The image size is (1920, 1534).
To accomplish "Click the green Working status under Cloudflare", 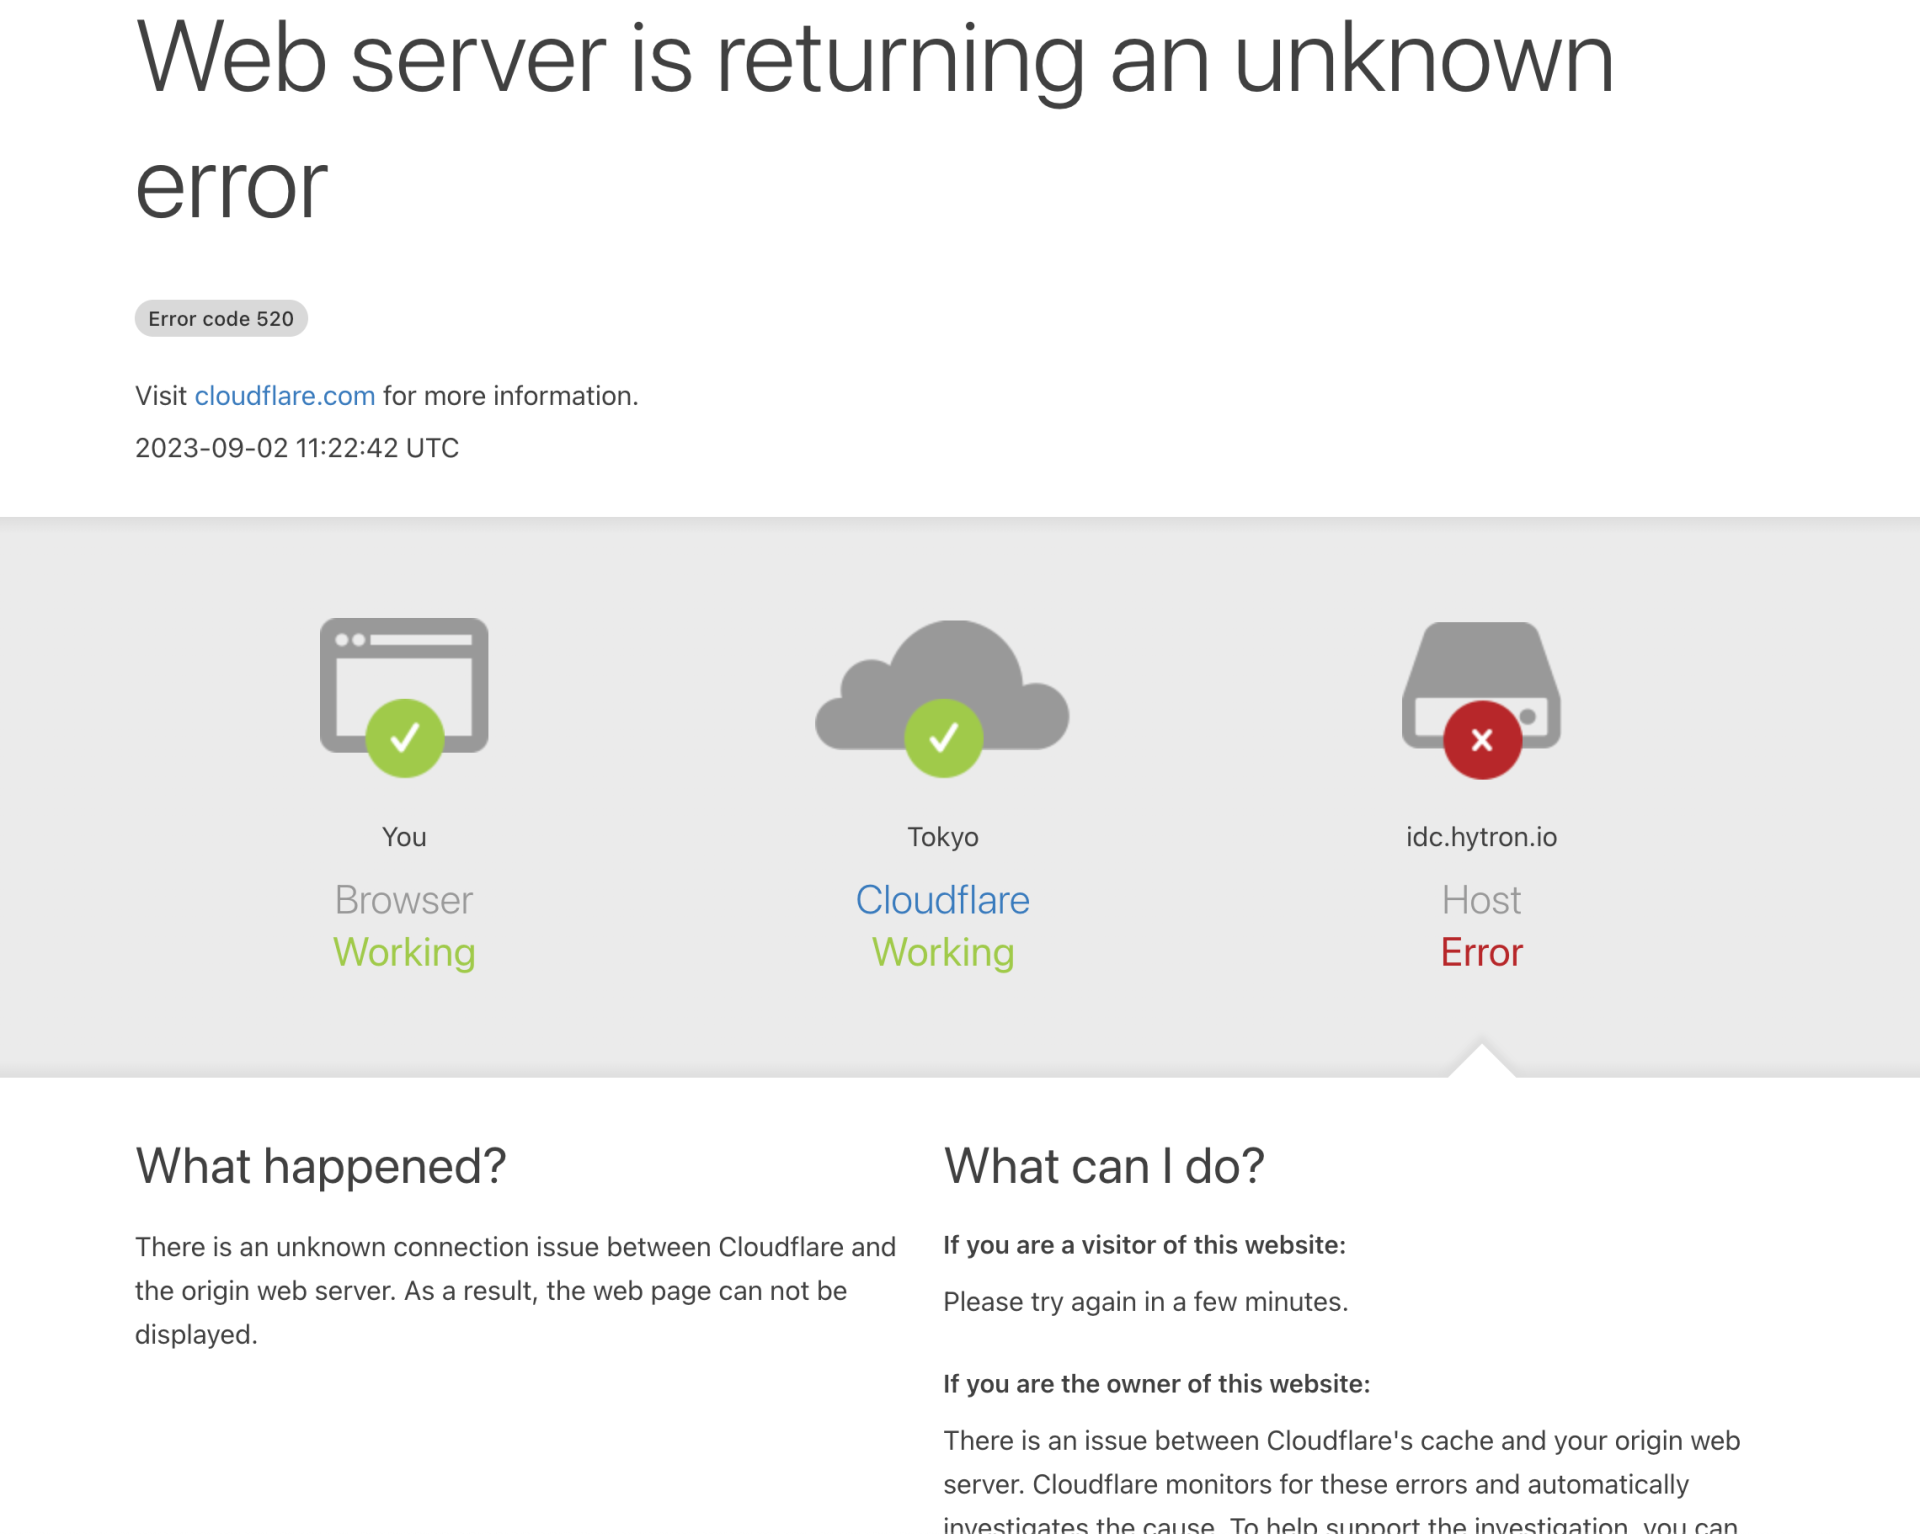I will point(943,953).
